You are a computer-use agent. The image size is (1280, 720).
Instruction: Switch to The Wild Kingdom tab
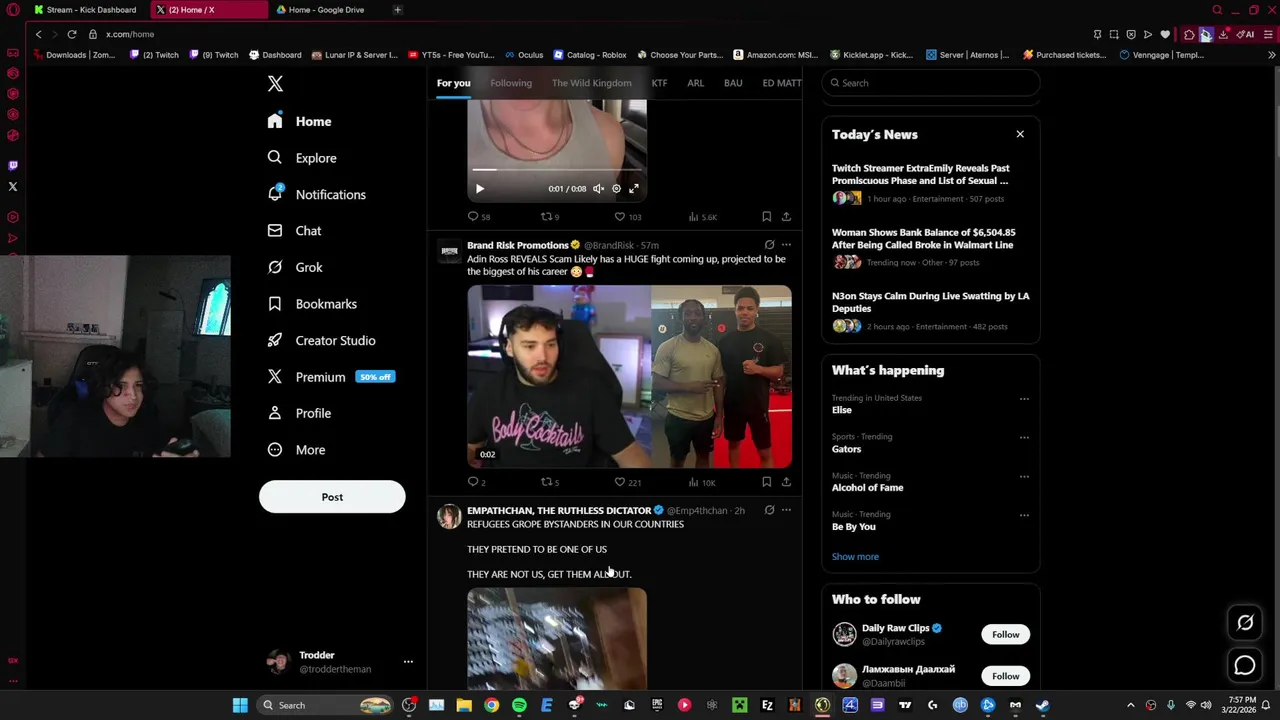[592, 83]
